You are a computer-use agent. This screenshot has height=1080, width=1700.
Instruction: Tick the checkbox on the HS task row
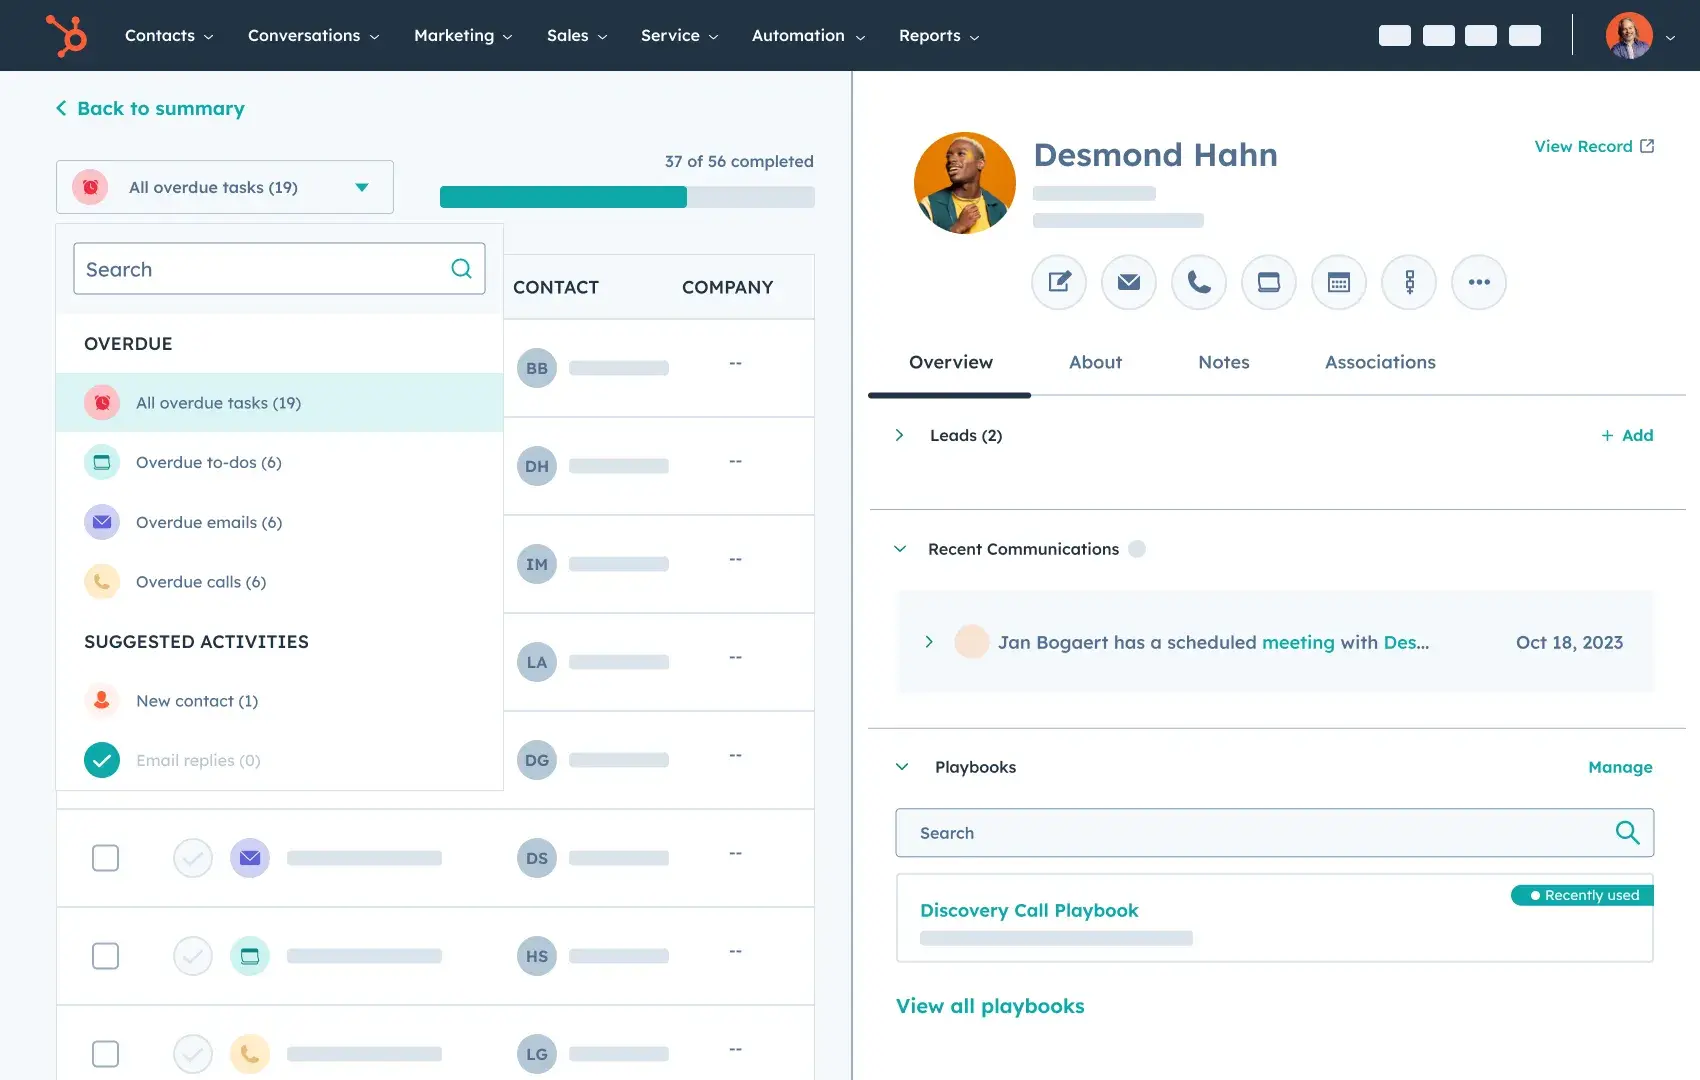click(105, 956)
